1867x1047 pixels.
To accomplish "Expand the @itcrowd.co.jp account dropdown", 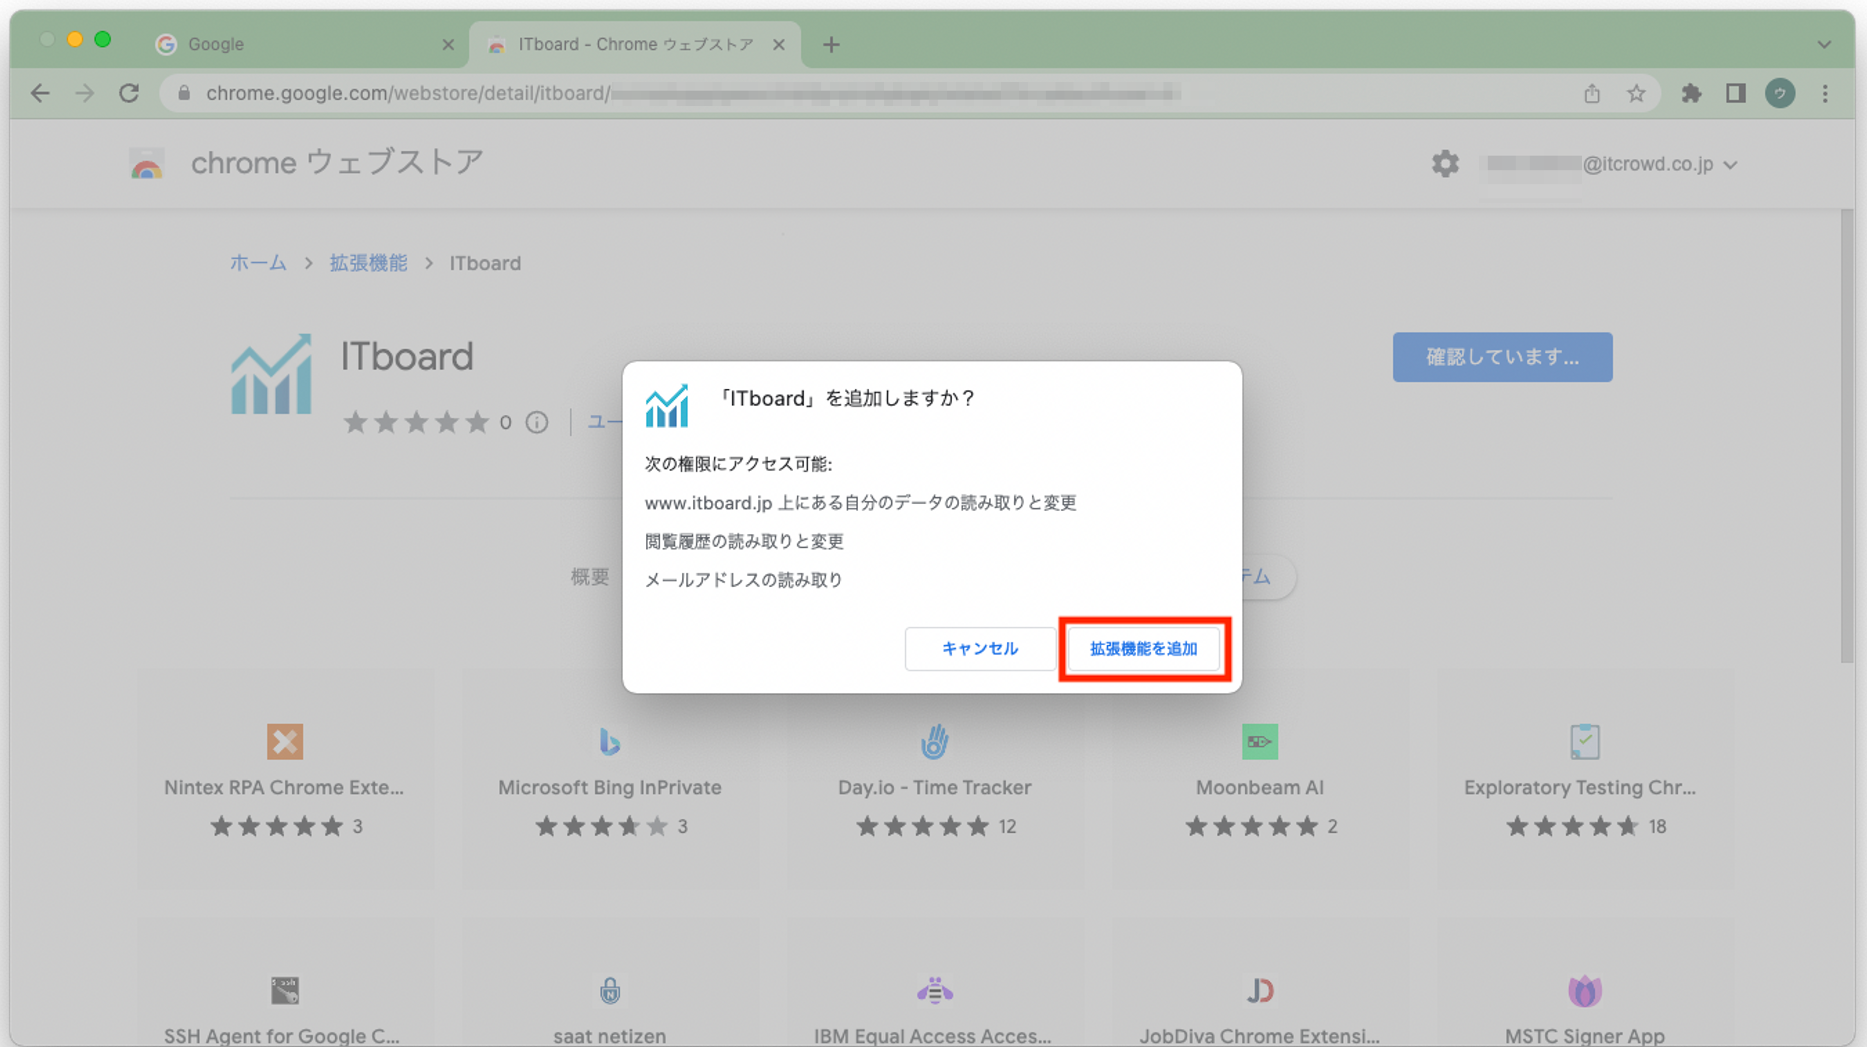I will click(x=1731, y=165).
